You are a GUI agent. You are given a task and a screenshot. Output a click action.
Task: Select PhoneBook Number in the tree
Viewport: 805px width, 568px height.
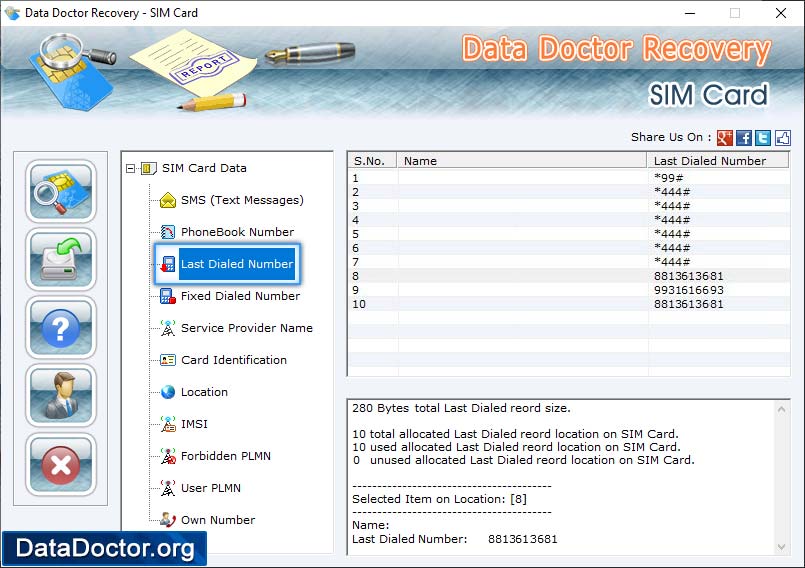click(x=237, y=232)
